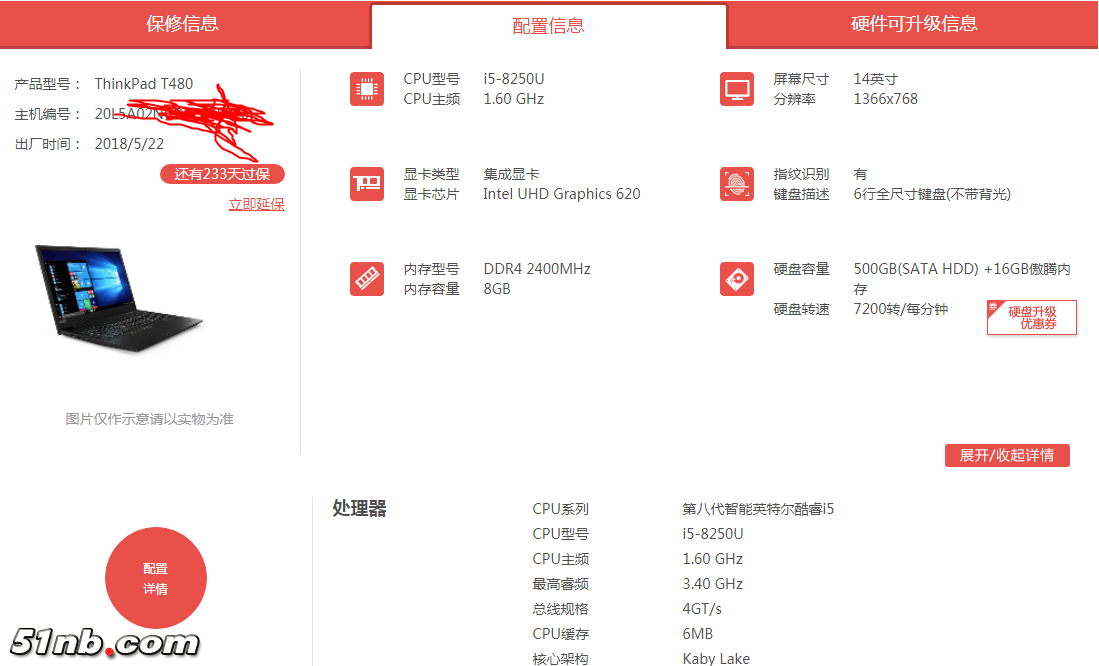Screen dimensions: 1099x666
Task: Expand the 处理器 specification section
Action: pyautogui.click(x=359, y=508)
